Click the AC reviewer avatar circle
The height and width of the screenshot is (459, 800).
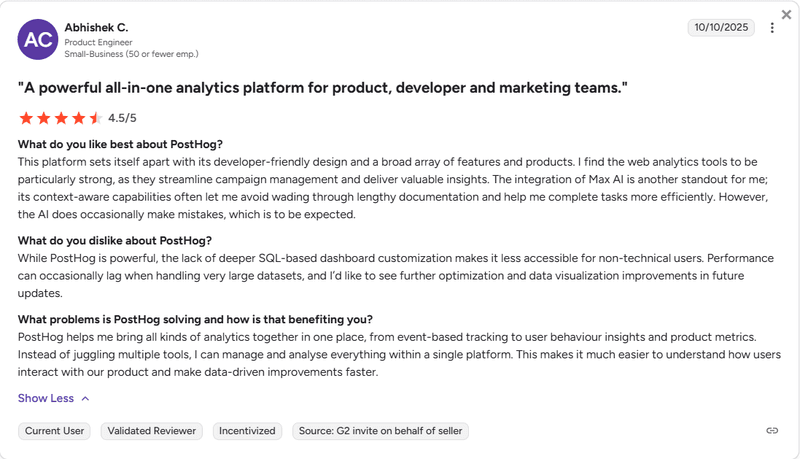tap(38, 39)
